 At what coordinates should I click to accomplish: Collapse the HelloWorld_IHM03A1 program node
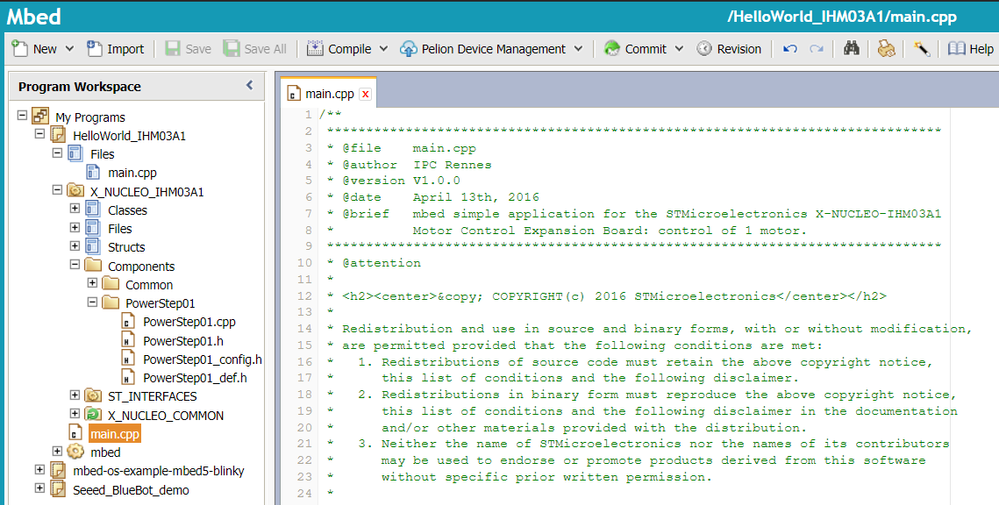pos(40,134)
